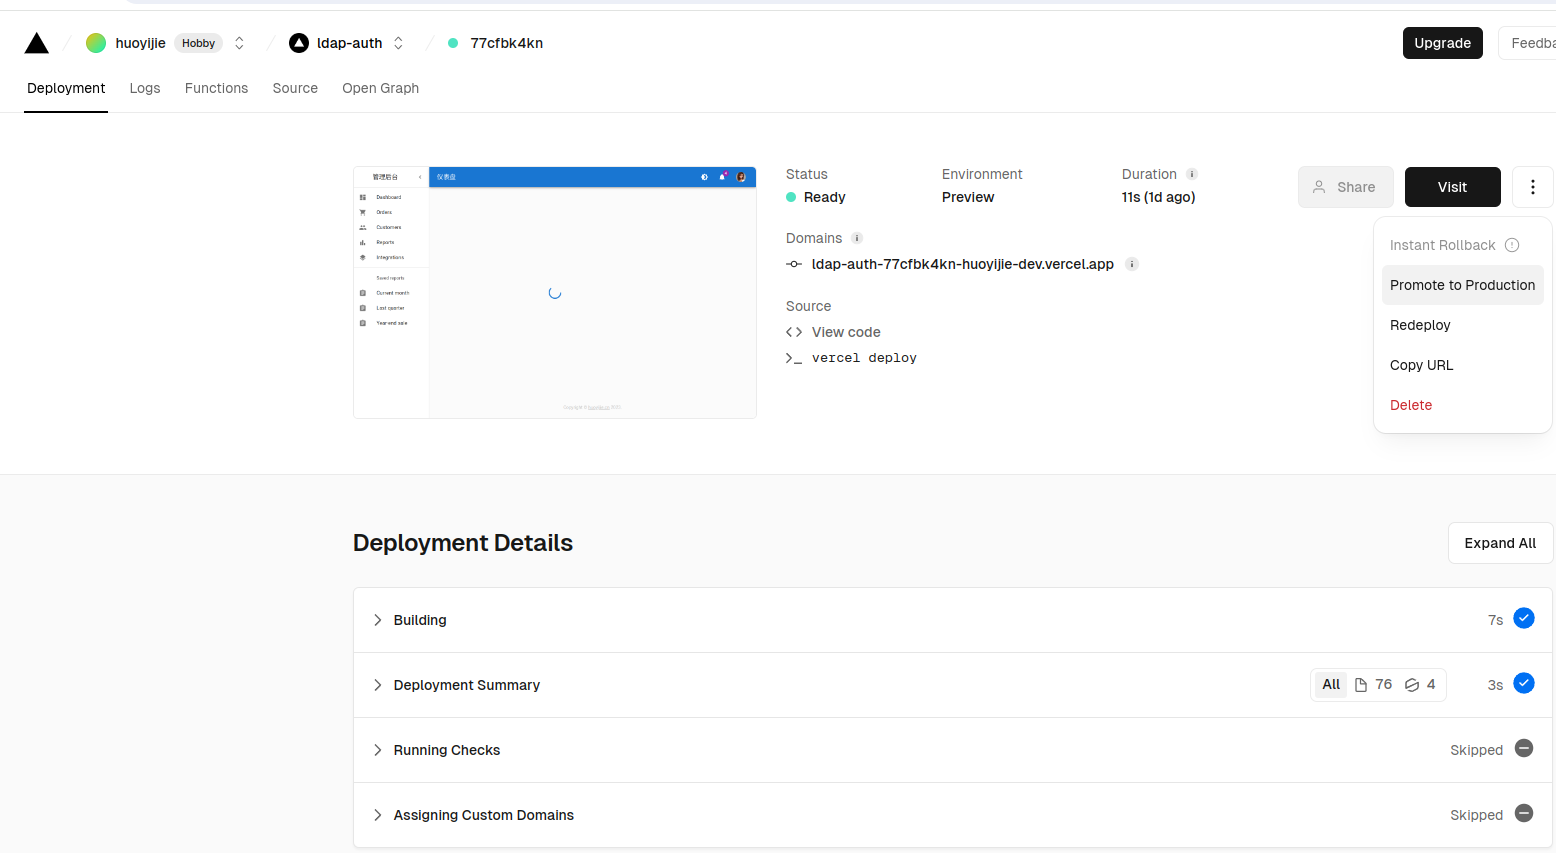
Task: Expand the Building section
Action: 378,620
